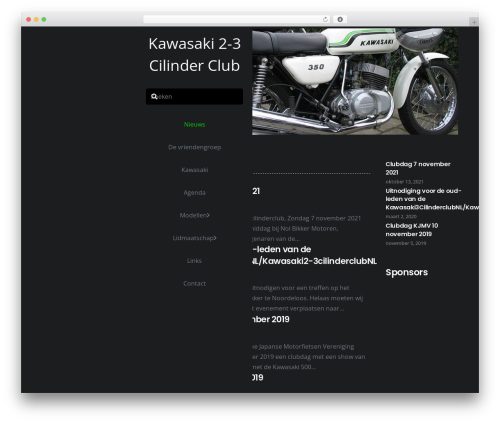Click the search magnifier icon
The image size is (500, 423).
[x=154, y=97]
